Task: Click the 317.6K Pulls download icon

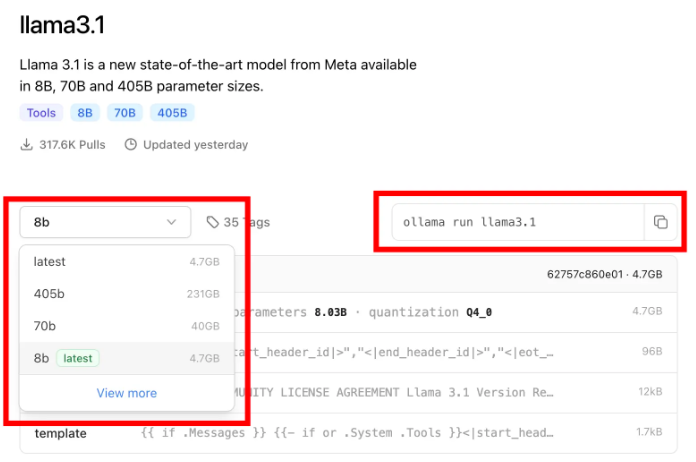Action: pyautogui.click(x=27, y=145)
